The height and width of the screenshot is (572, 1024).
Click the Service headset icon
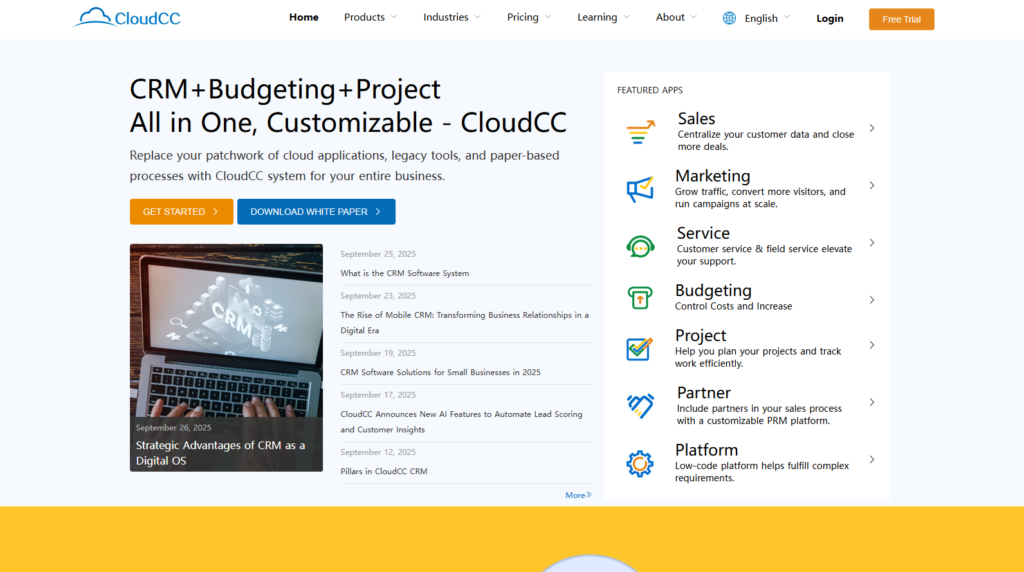click(x=640, y=246)
